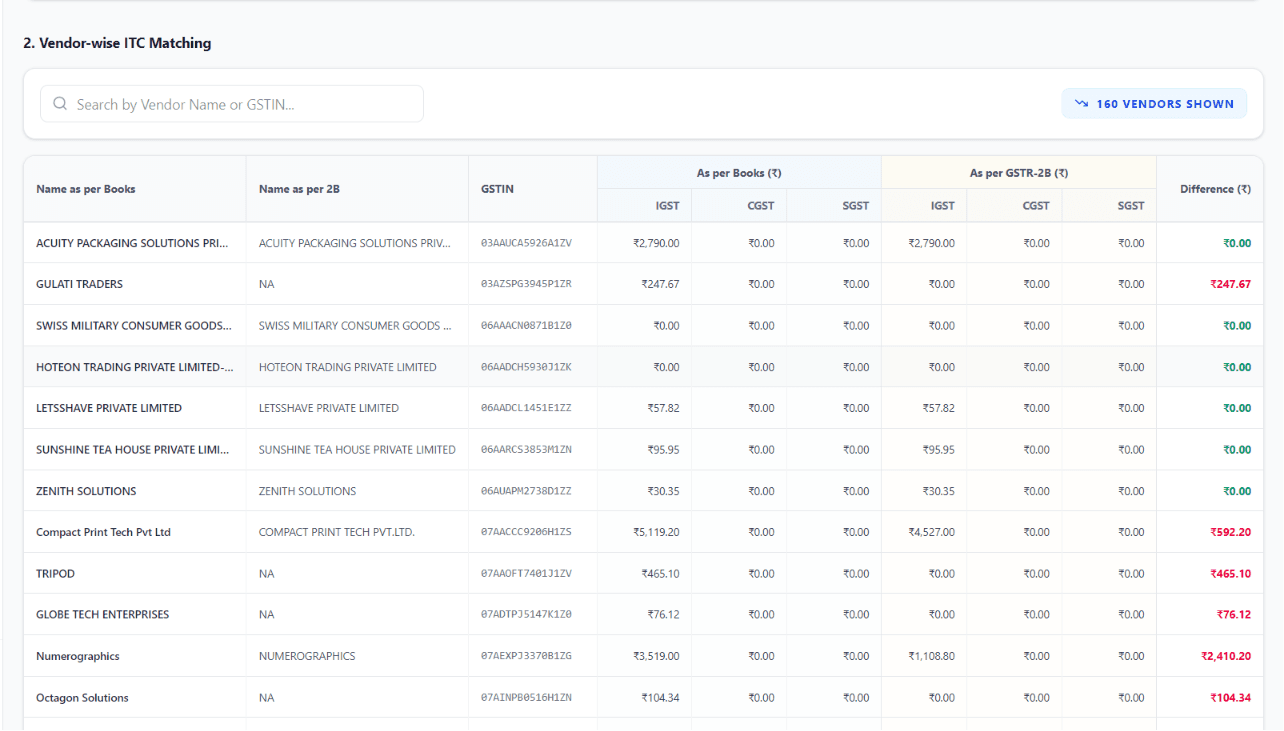Select LETSSHAVE PRIVATE LIMITED 2B name
Screen dimensions: 1284x731
tap(329, 408)
